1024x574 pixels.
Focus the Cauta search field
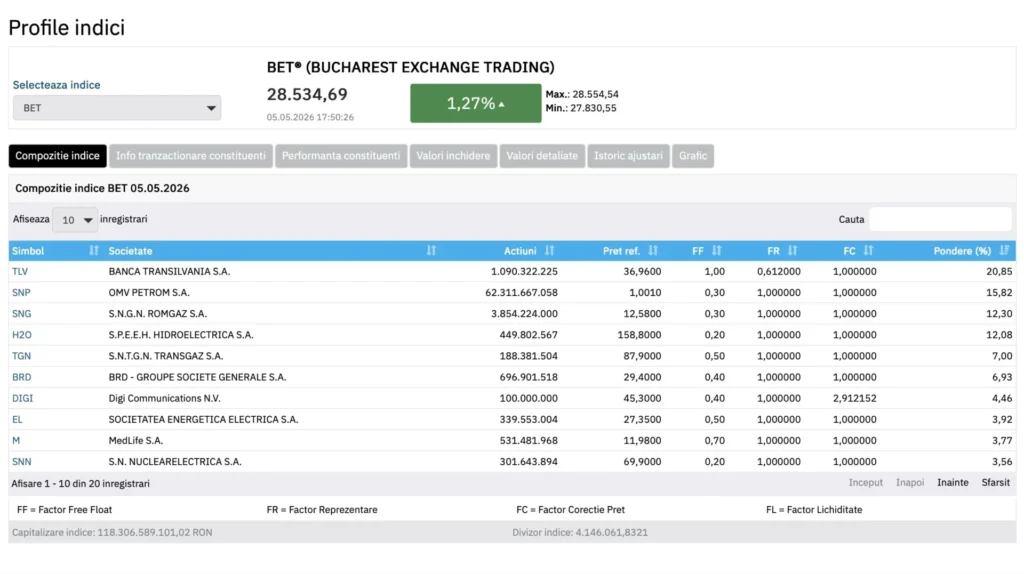940,219
